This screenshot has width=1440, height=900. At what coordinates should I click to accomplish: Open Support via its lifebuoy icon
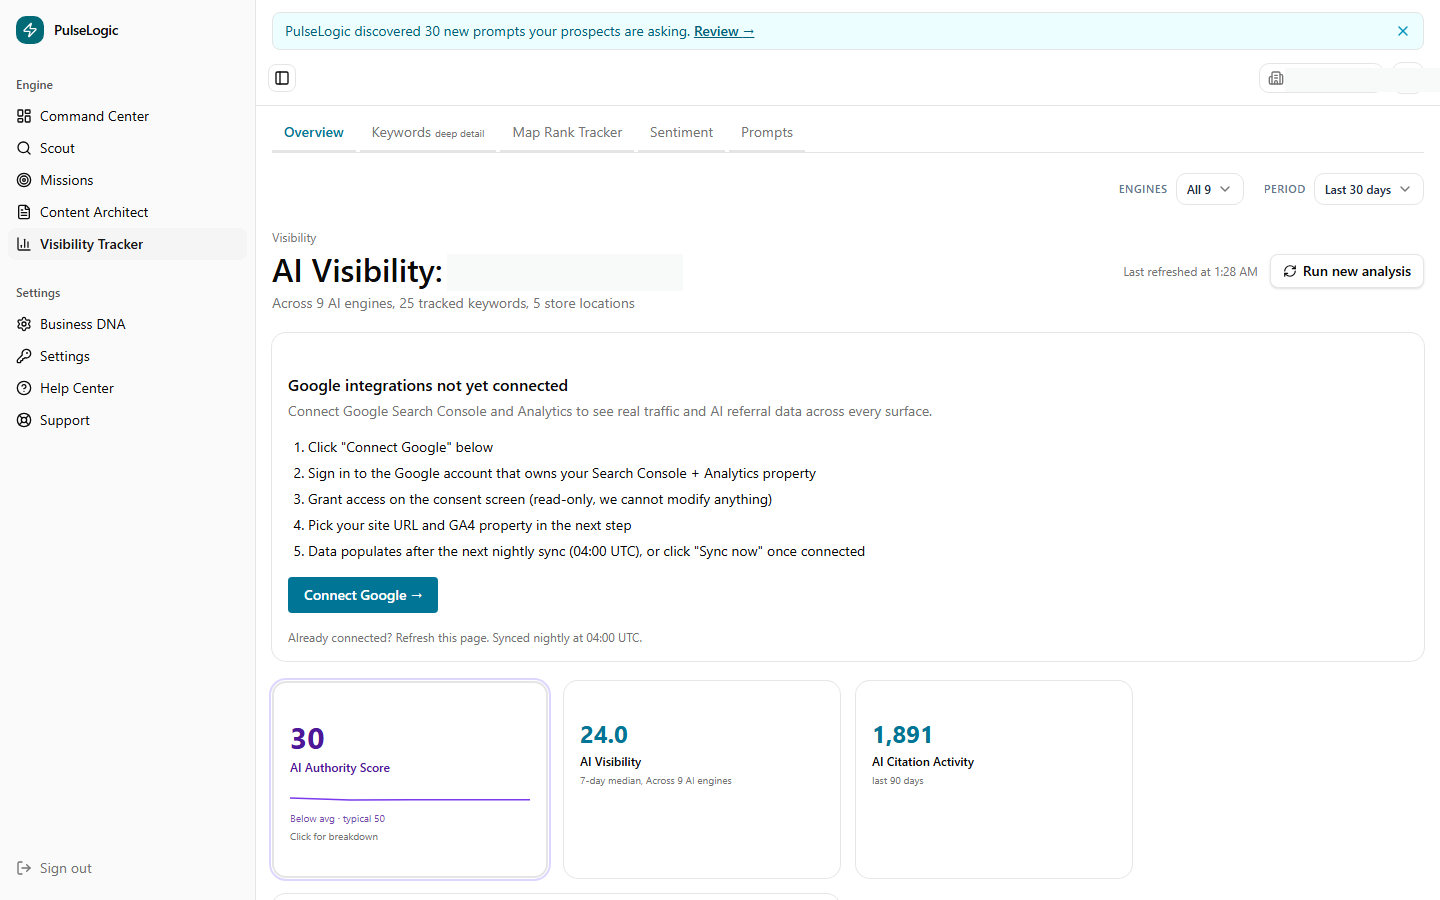24,420
